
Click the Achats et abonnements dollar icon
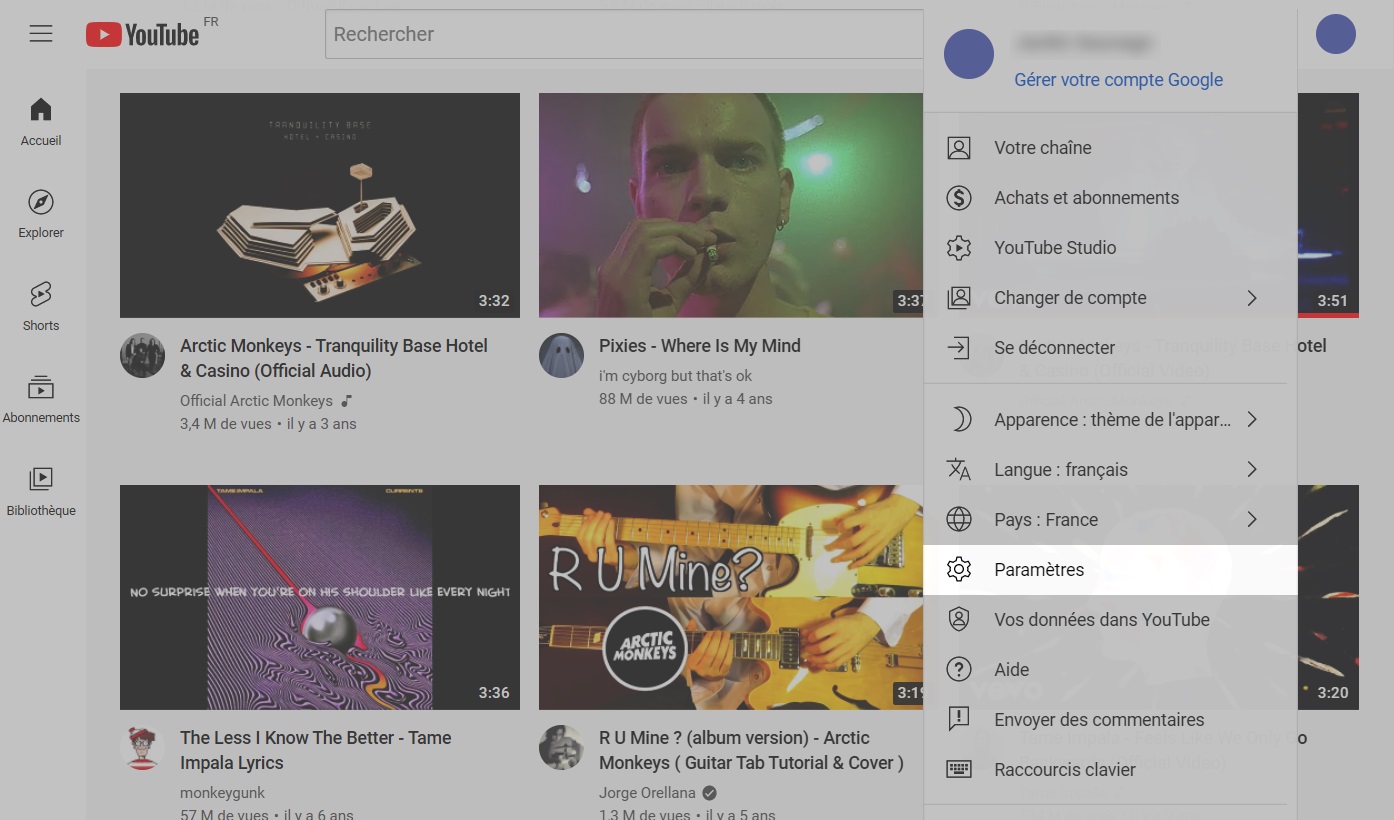point(959,197)
